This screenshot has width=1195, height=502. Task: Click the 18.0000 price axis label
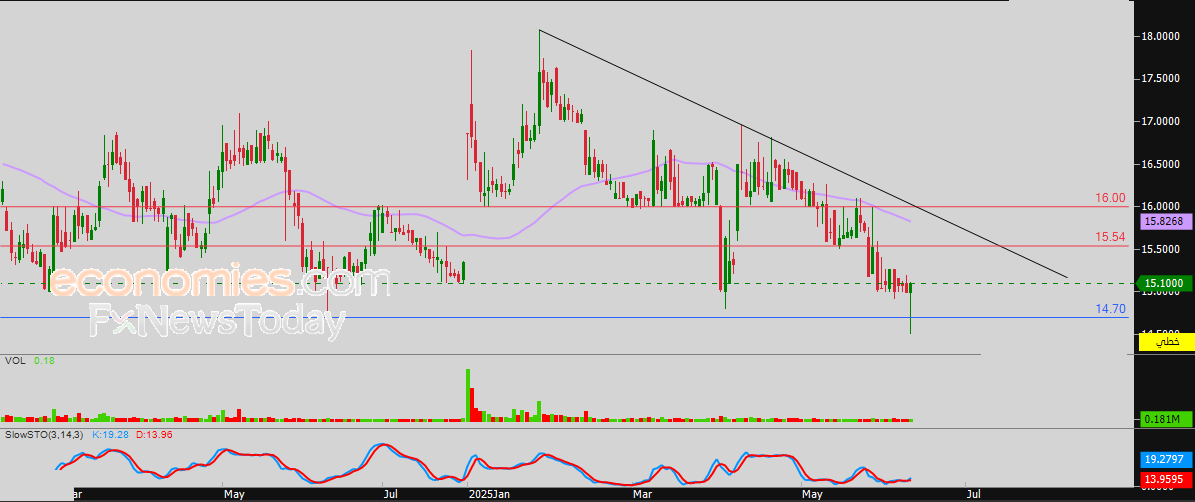[x=1162, y=36]
